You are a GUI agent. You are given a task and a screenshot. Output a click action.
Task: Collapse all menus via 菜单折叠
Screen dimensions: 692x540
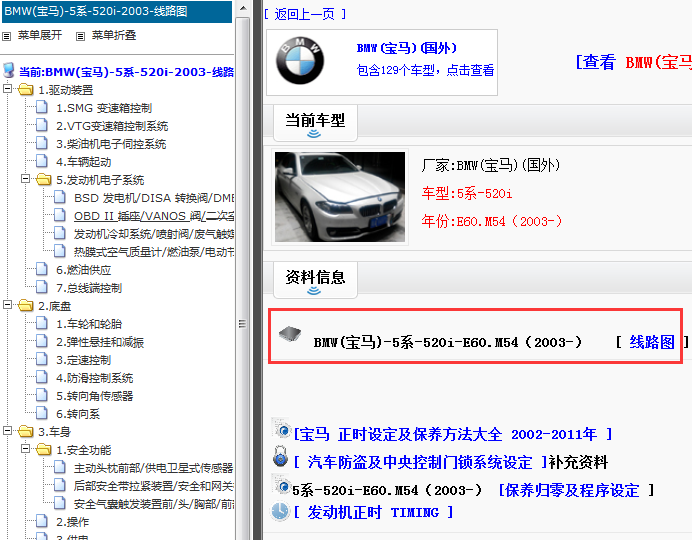[114, 35]
